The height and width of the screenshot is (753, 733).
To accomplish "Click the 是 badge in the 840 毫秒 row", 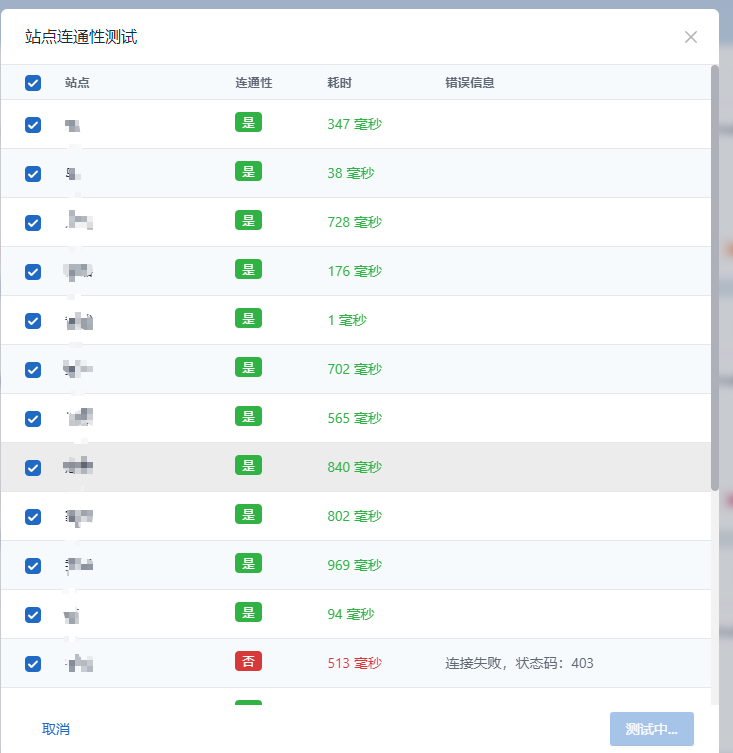I will tap(248, 465).
